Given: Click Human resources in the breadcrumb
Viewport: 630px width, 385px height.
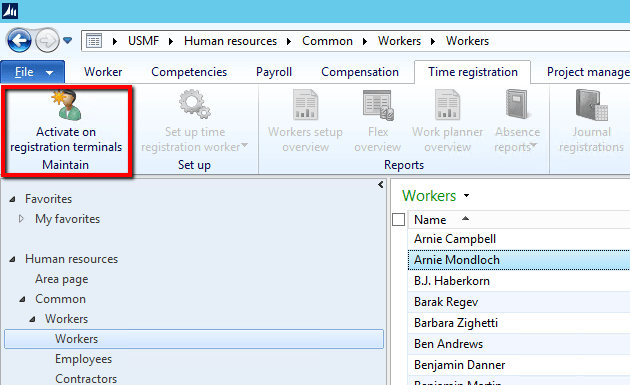Looking at the screenshot, I should click(230, 41).
